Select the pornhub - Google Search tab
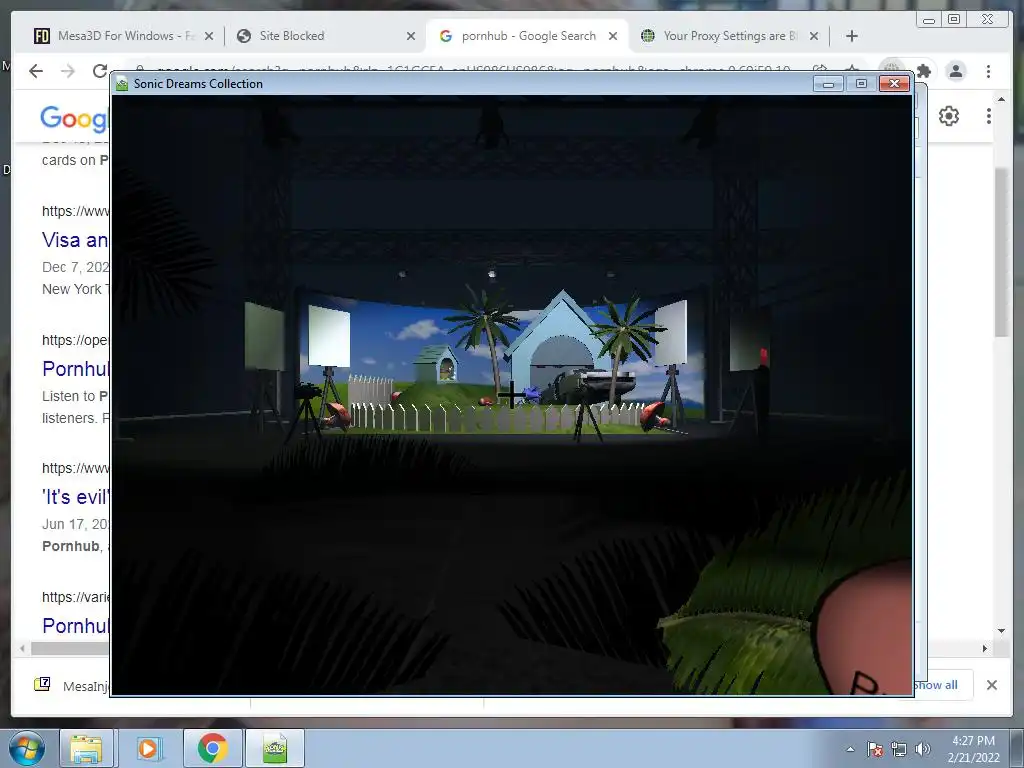Viewport: 1024px width, 768px height. [x=528, y=36]
